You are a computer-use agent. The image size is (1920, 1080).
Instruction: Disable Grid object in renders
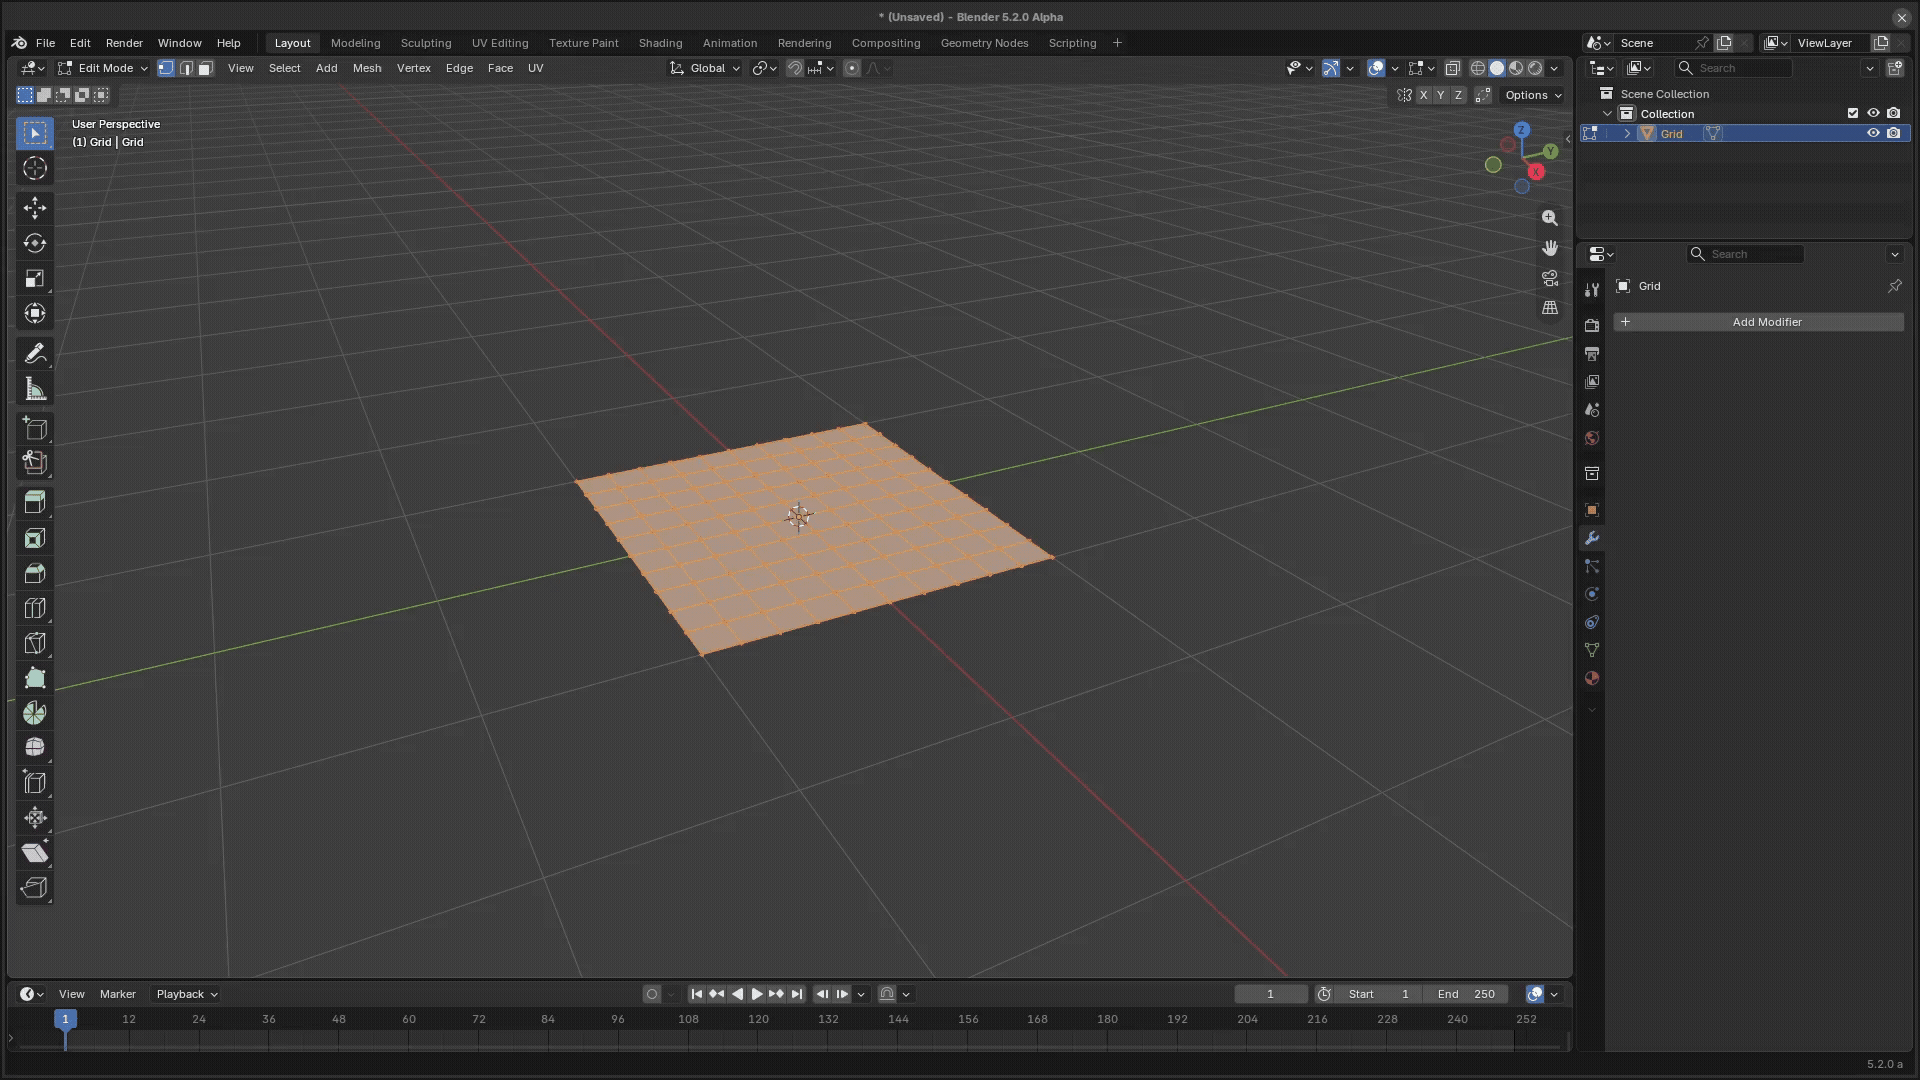point(1893,133)
